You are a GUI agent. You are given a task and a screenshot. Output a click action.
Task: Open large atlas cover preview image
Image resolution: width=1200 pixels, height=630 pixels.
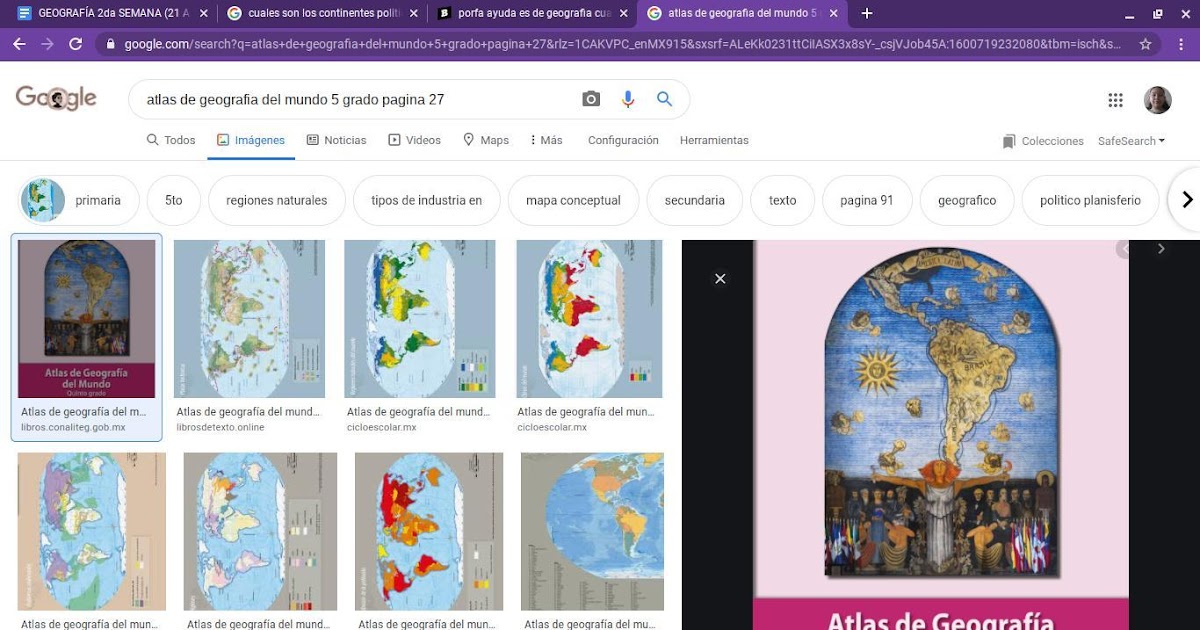pos(941,435)
